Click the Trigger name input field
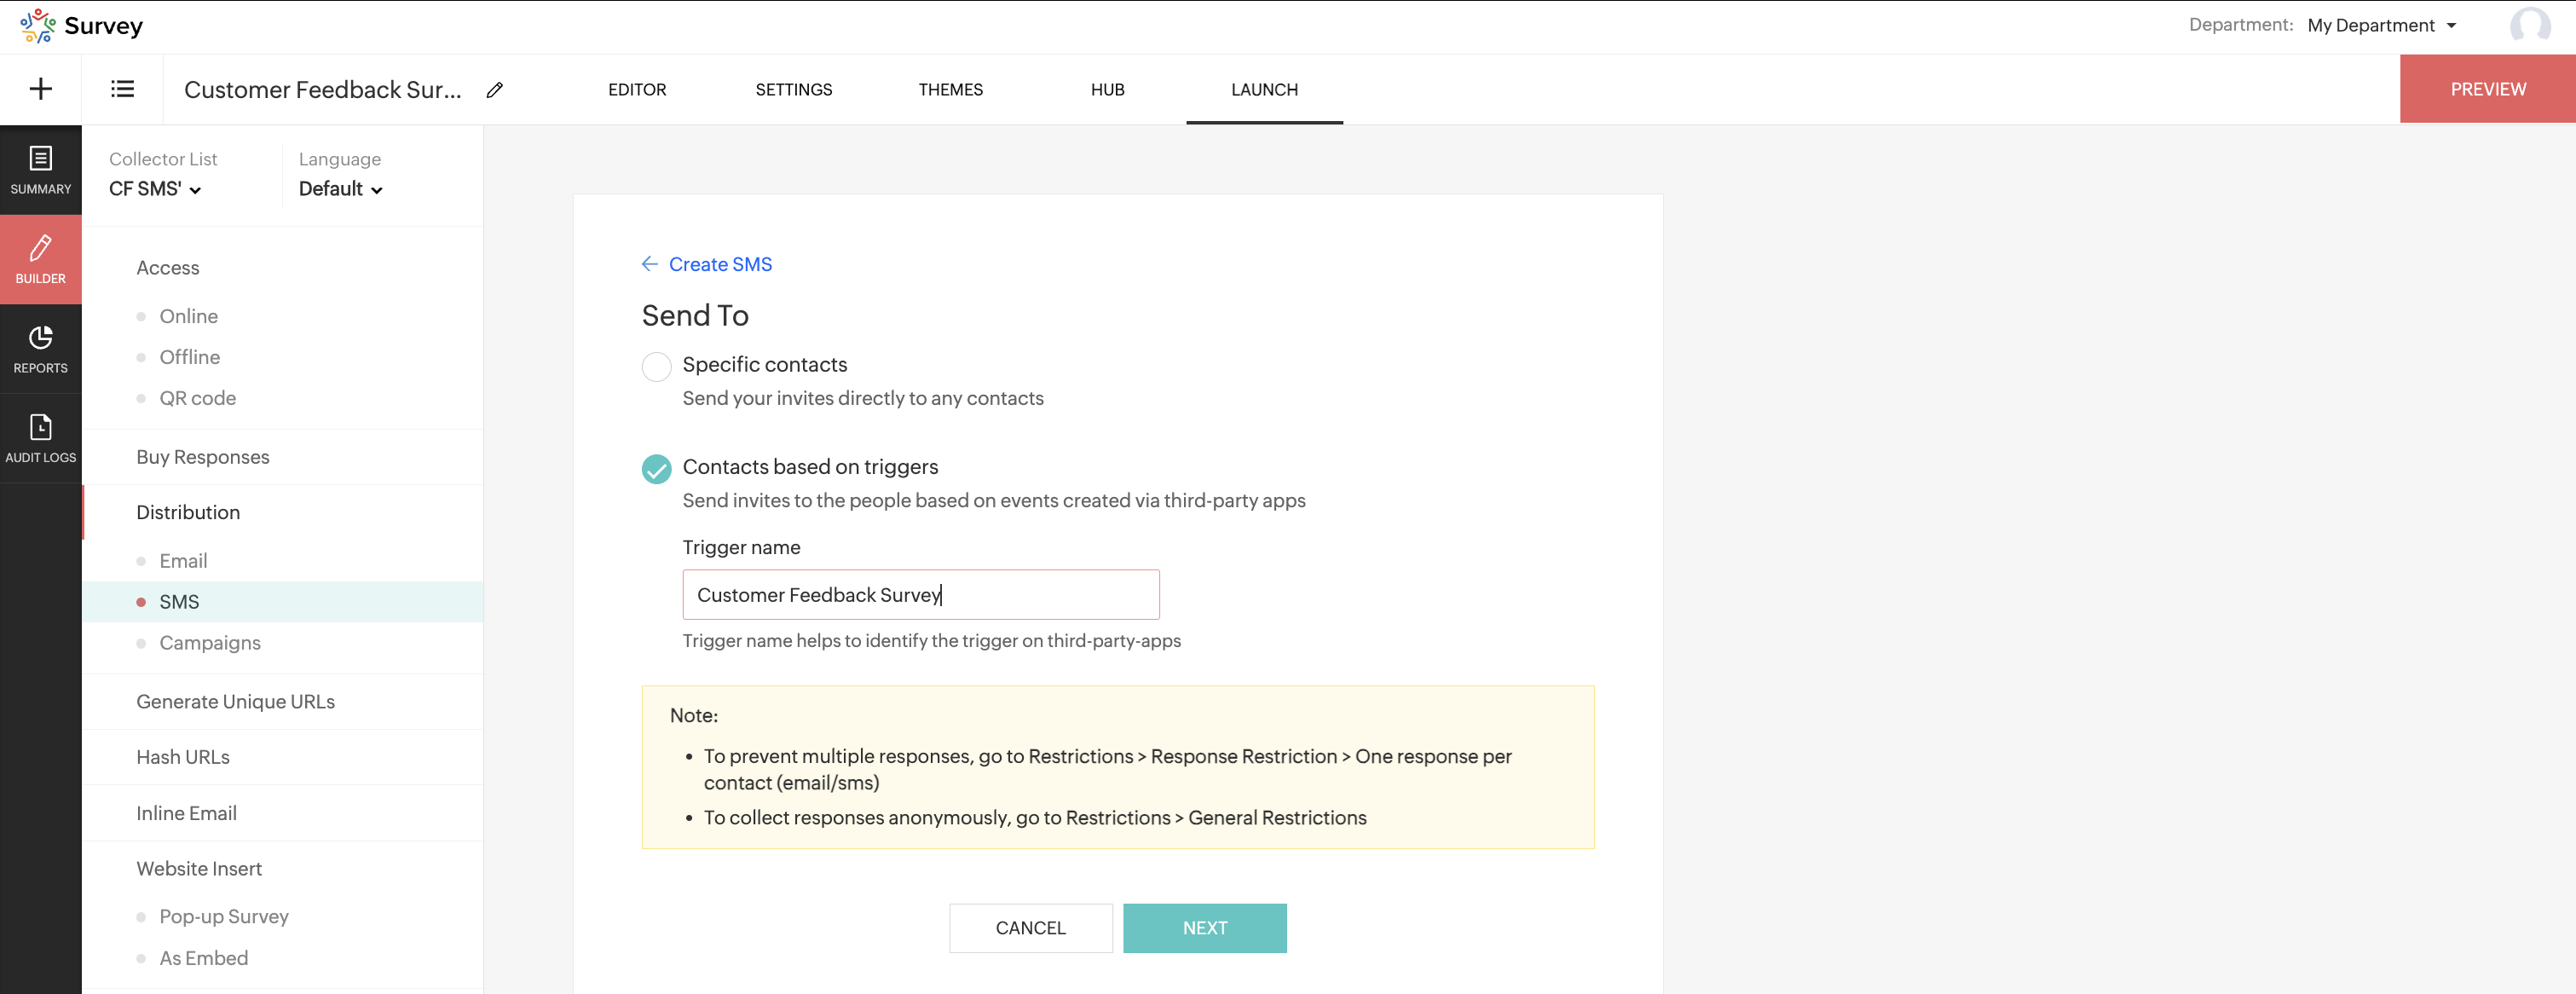Viewport: 2576px width, 994px height. (920, 595)
